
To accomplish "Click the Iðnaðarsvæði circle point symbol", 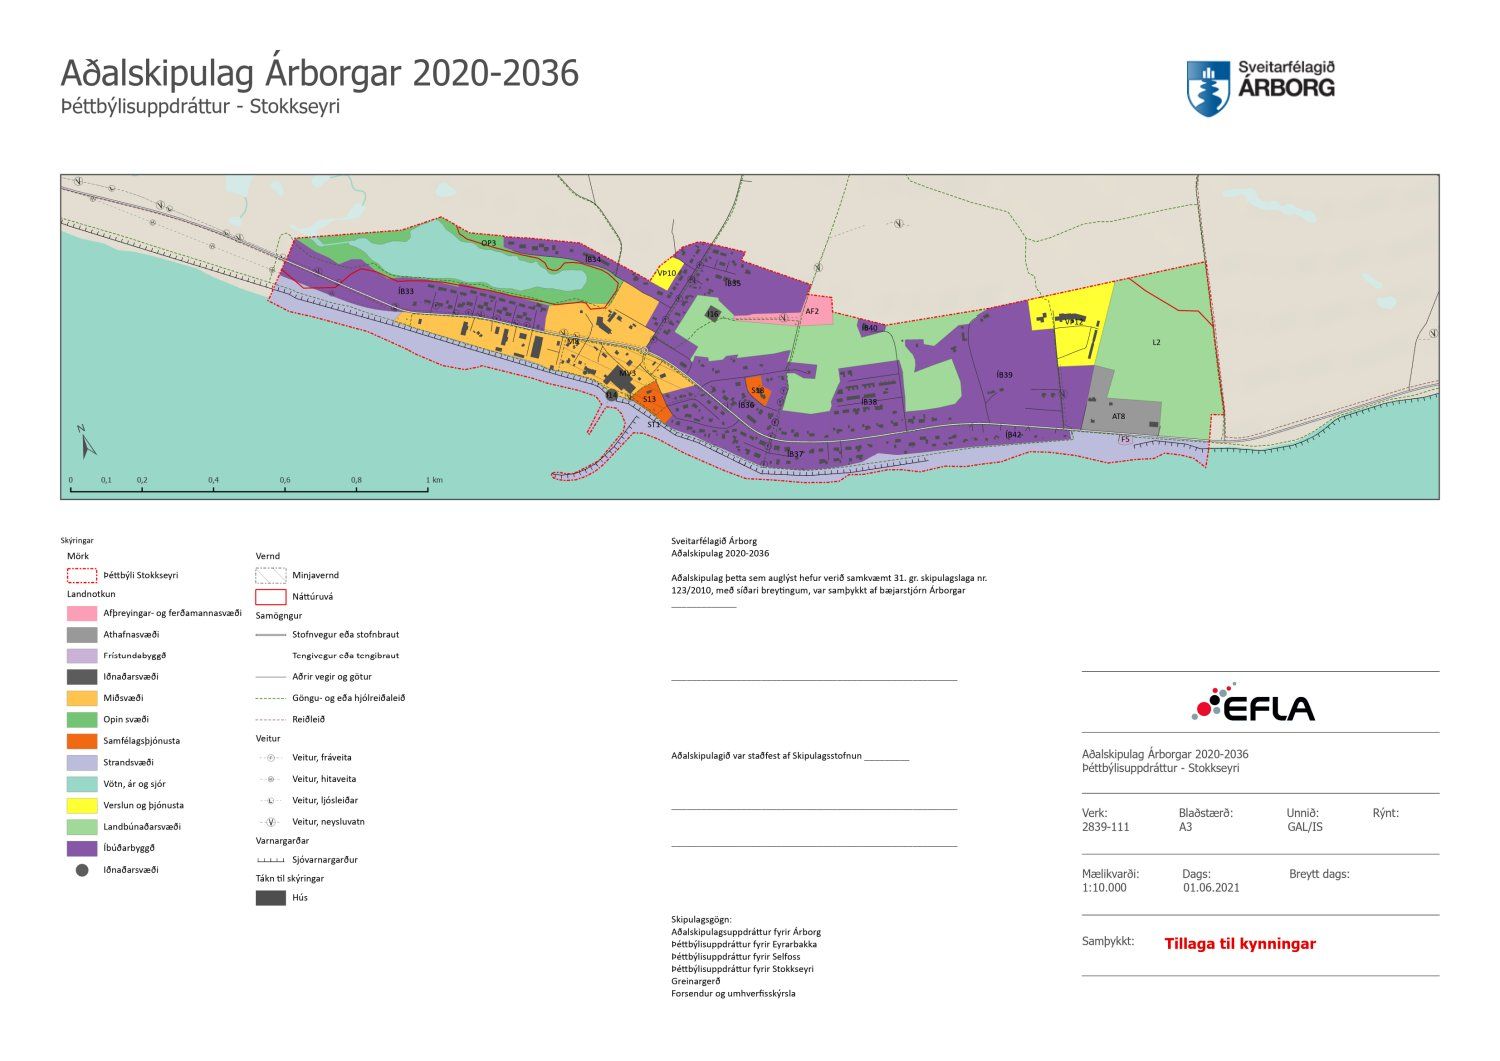I will [x=82, y=870].
